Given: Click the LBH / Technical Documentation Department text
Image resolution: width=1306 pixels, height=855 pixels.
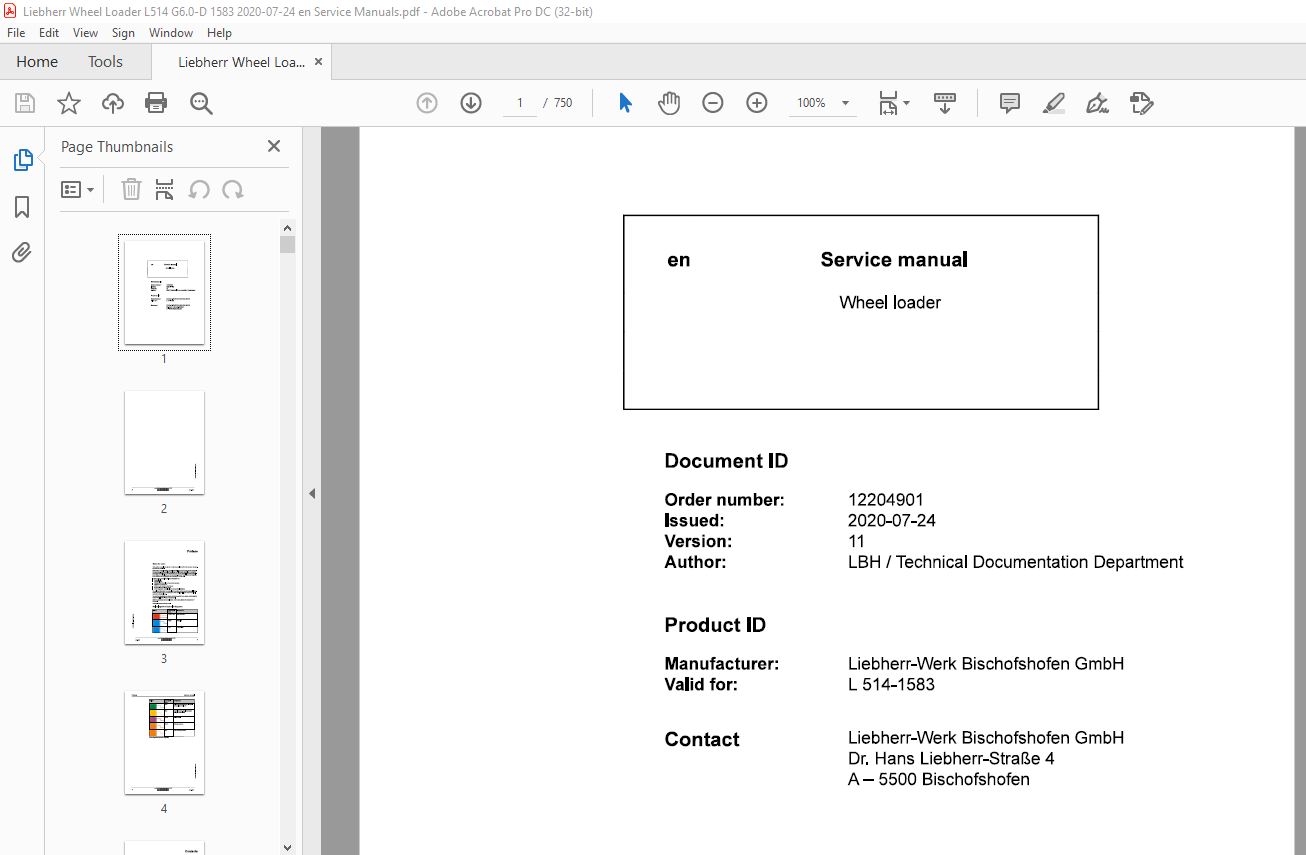Looking at the screenshot, I should coord(1016,562).
